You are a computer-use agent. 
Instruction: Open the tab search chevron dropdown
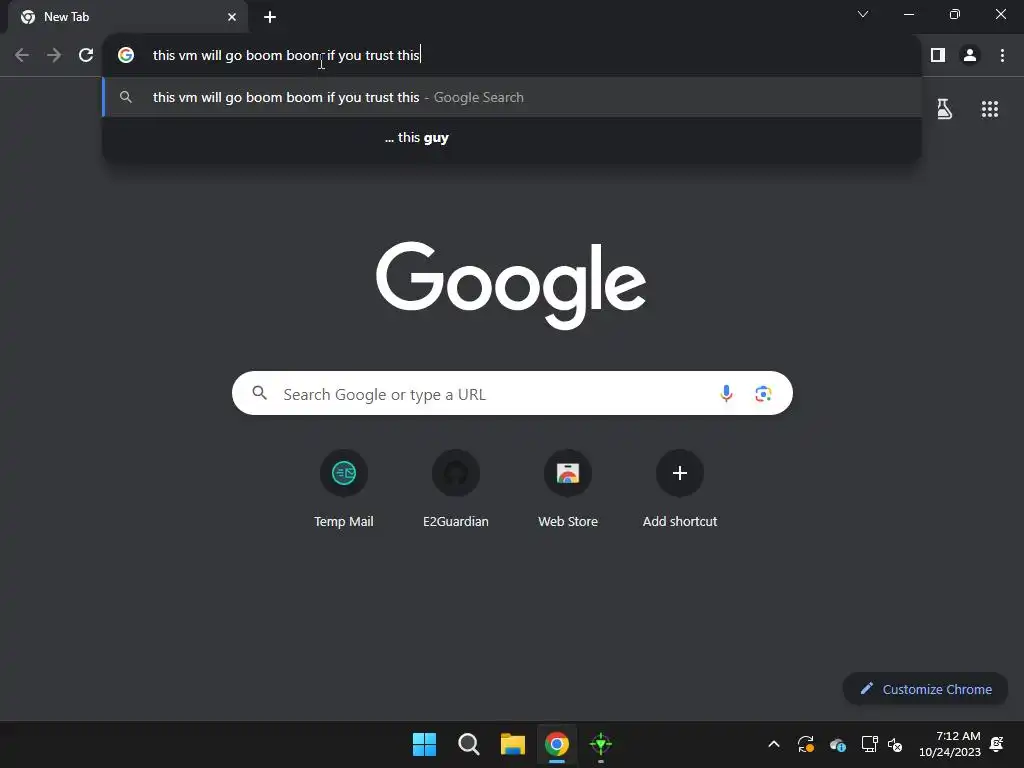(x=863, y=14)
